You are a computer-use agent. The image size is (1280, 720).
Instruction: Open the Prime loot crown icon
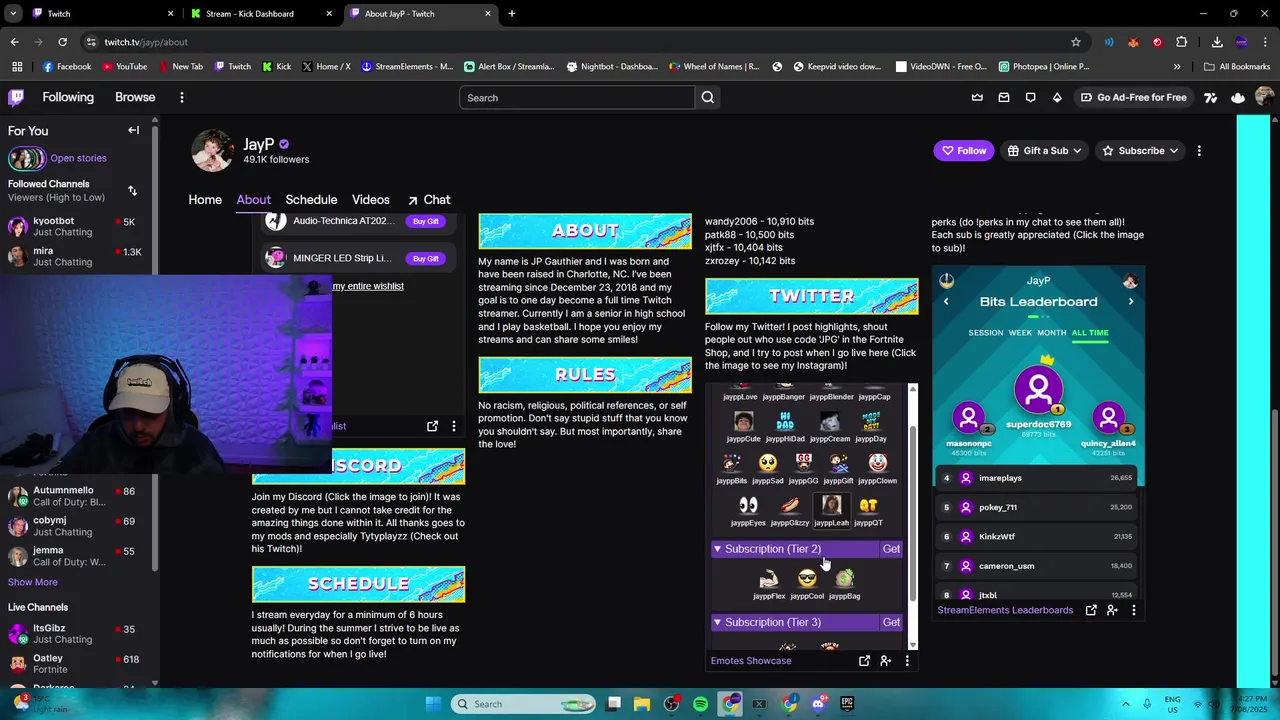click(977, 97)
